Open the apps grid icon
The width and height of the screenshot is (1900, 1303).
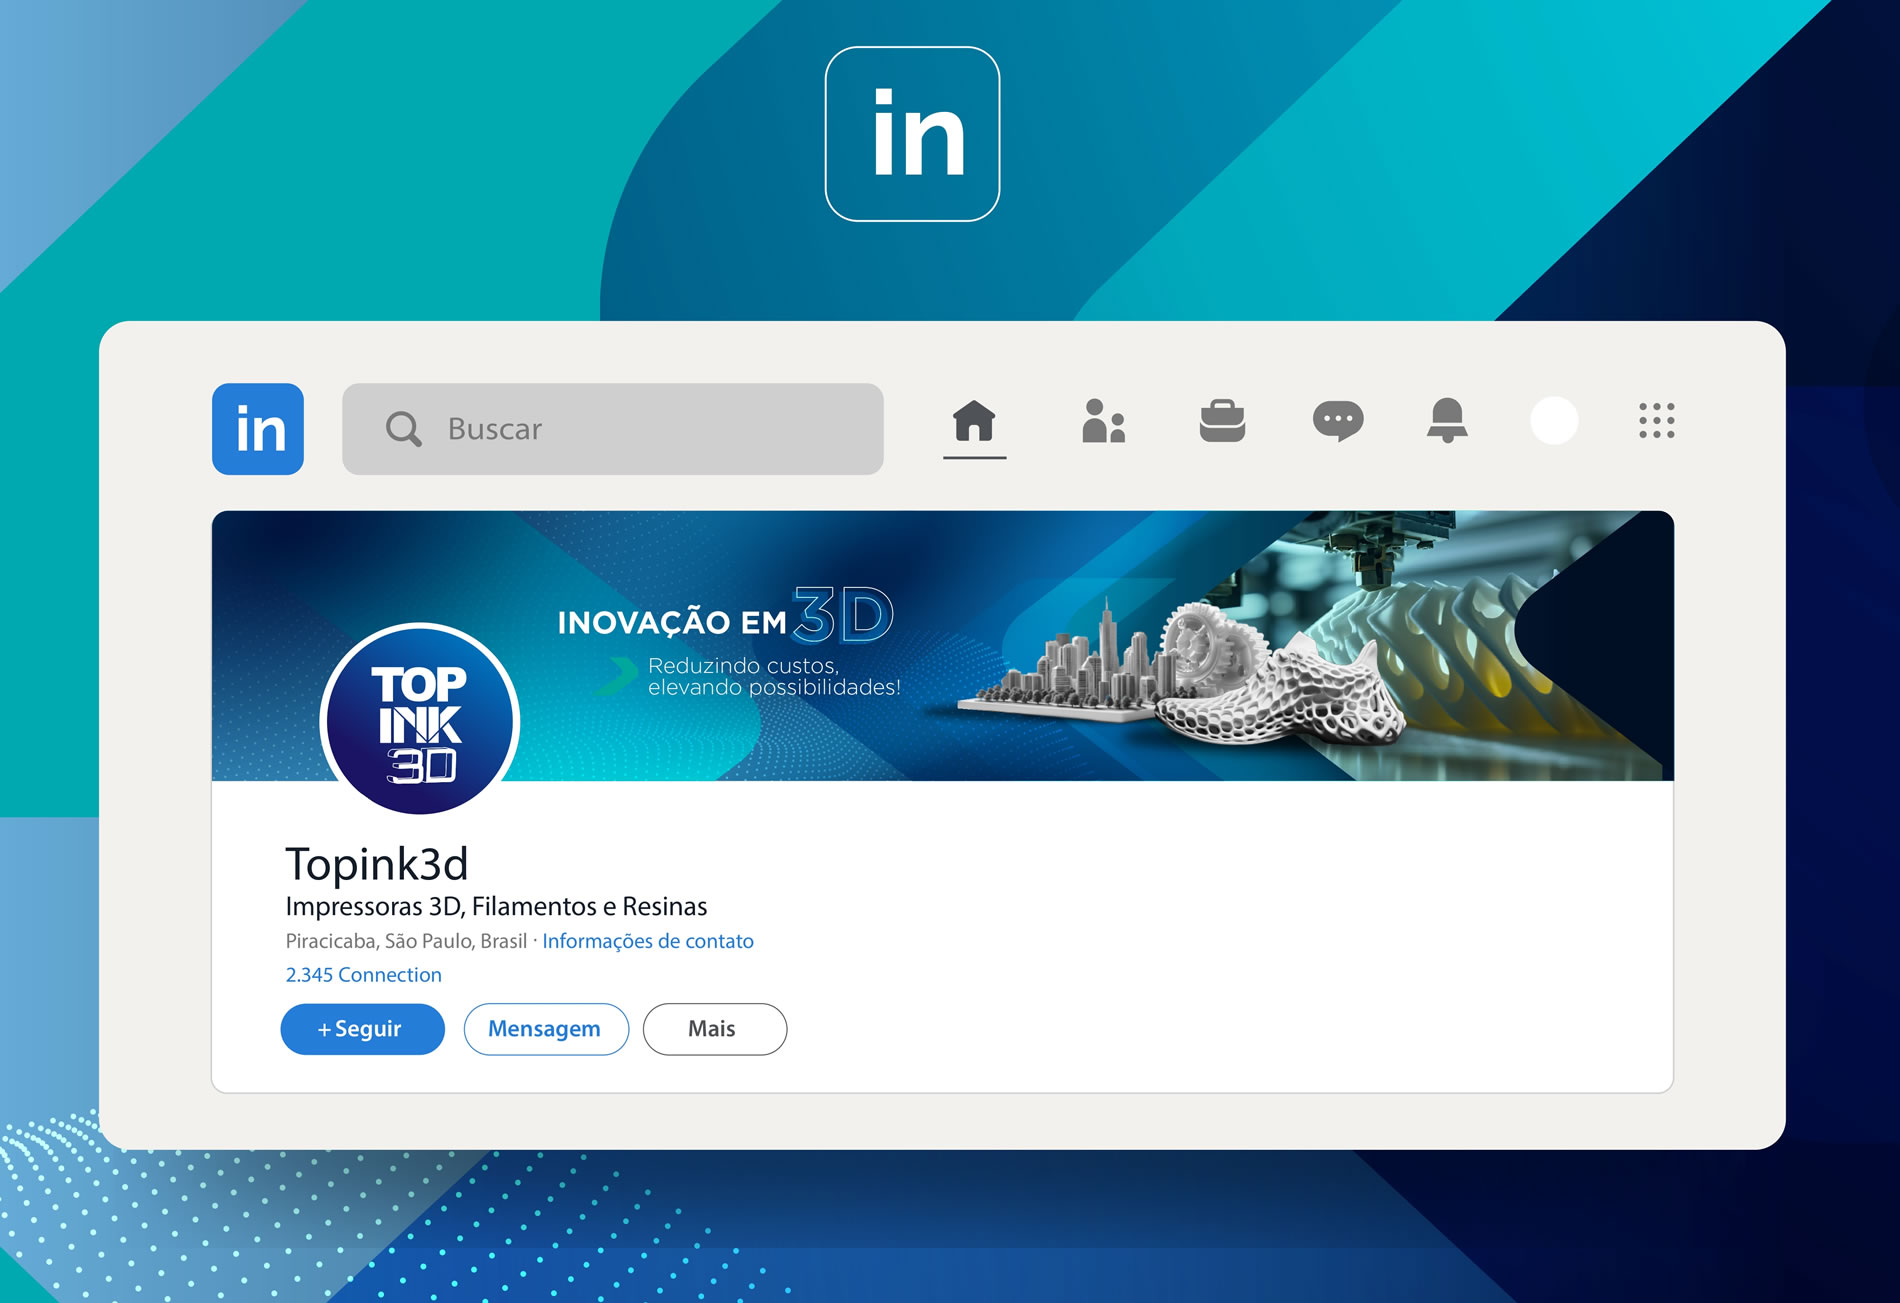tap(1657, 421)
